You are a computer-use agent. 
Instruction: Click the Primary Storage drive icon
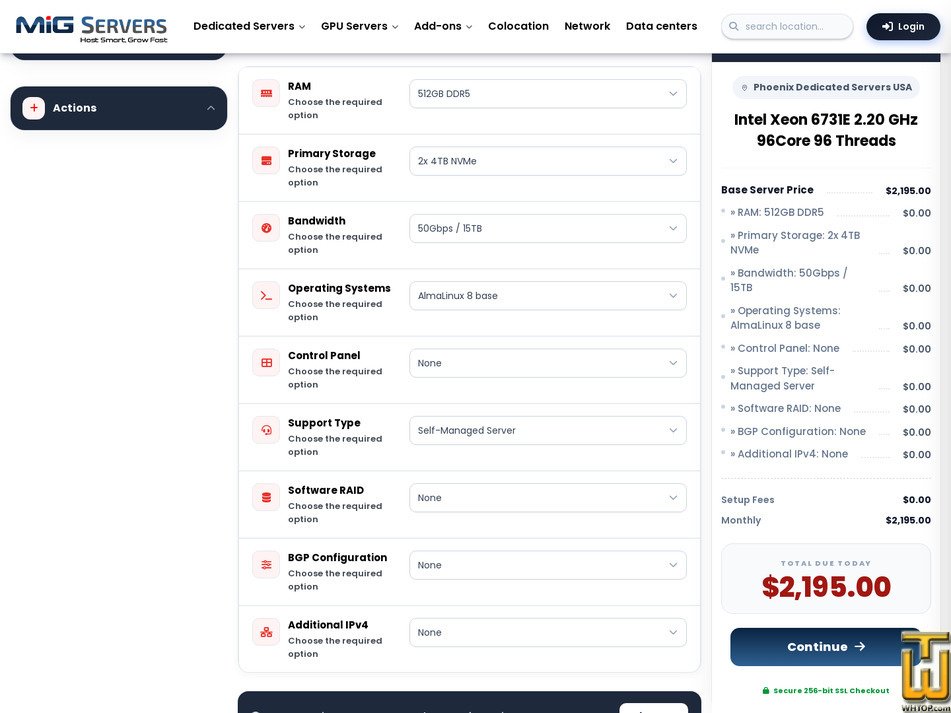pos(266,161)
